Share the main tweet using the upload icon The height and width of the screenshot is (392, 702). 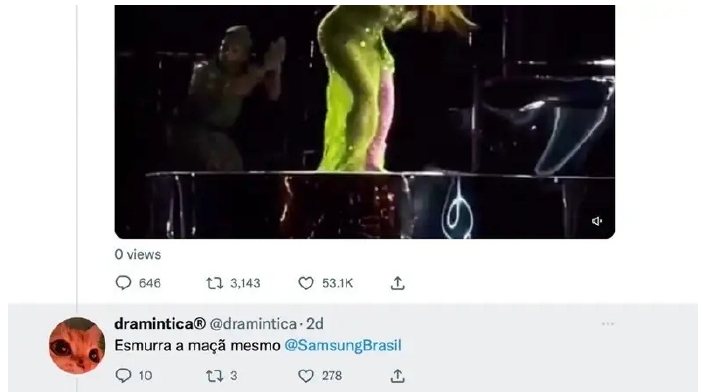point(398,283)
